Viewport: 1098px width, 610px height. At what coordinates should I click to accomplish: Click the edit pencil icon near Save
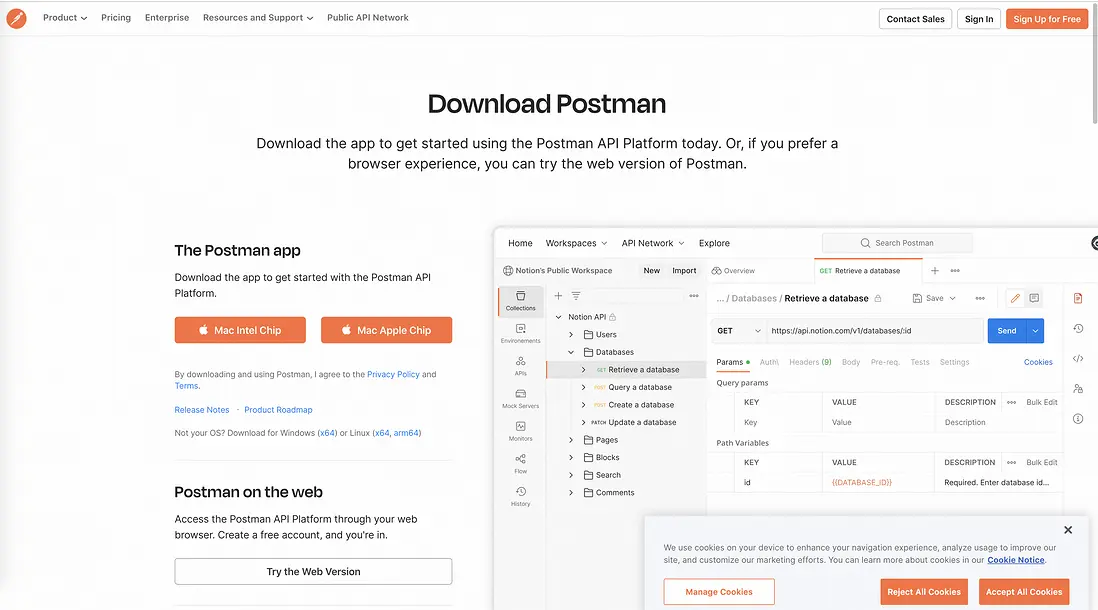[x=1015, y=298]
